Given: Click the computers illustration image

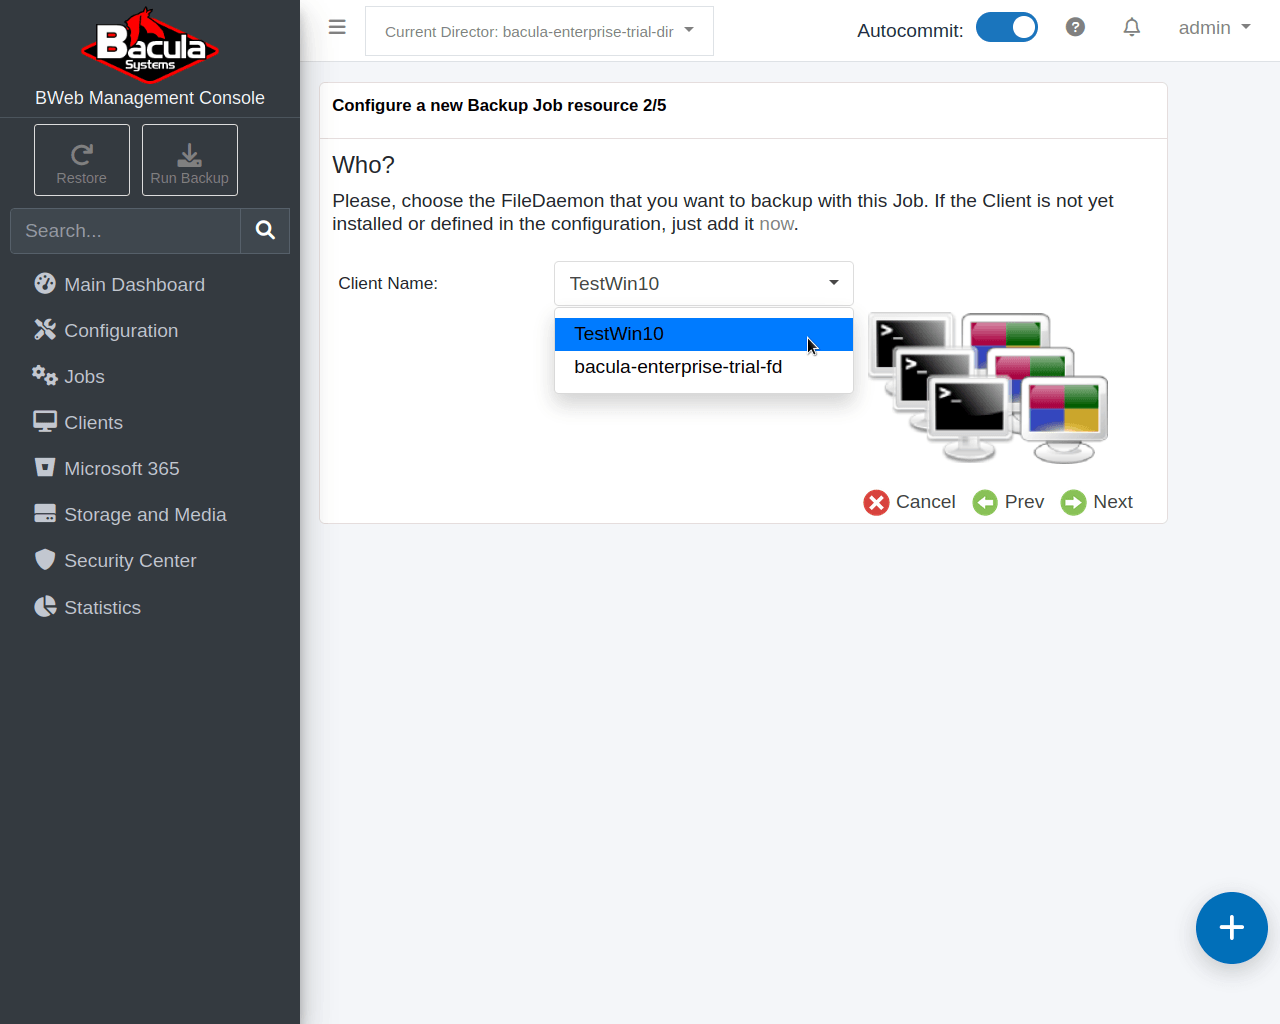Looking at the screenshot, I should coord(988,388).
